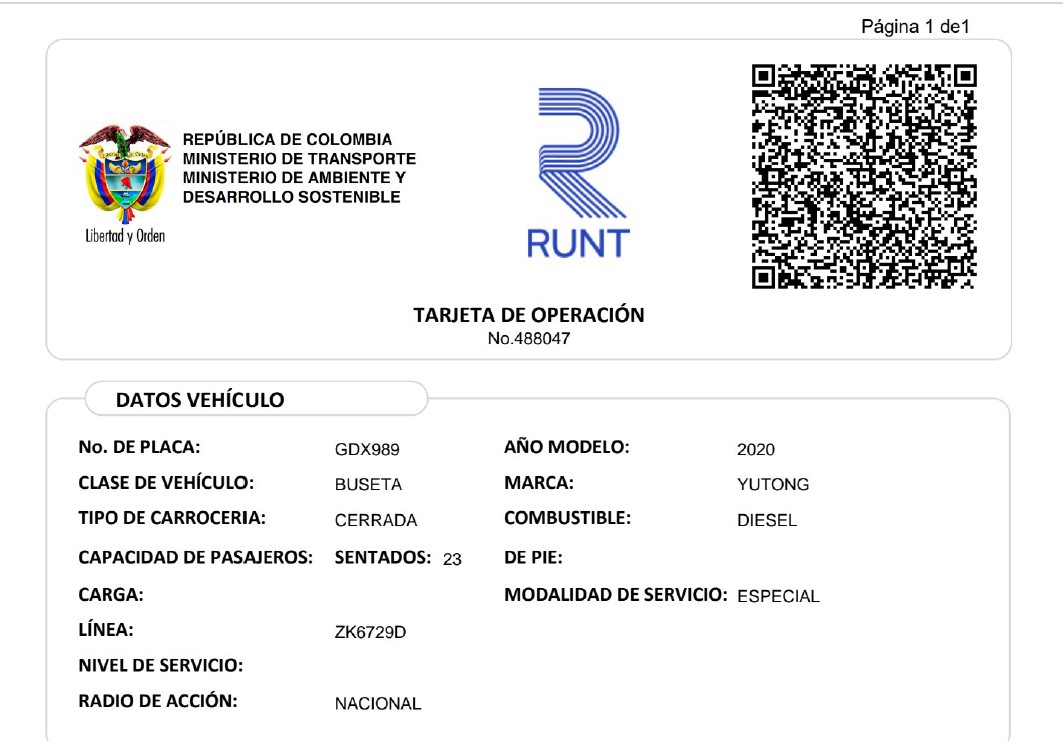Click the seated passengers value 23

pos(452,559)
